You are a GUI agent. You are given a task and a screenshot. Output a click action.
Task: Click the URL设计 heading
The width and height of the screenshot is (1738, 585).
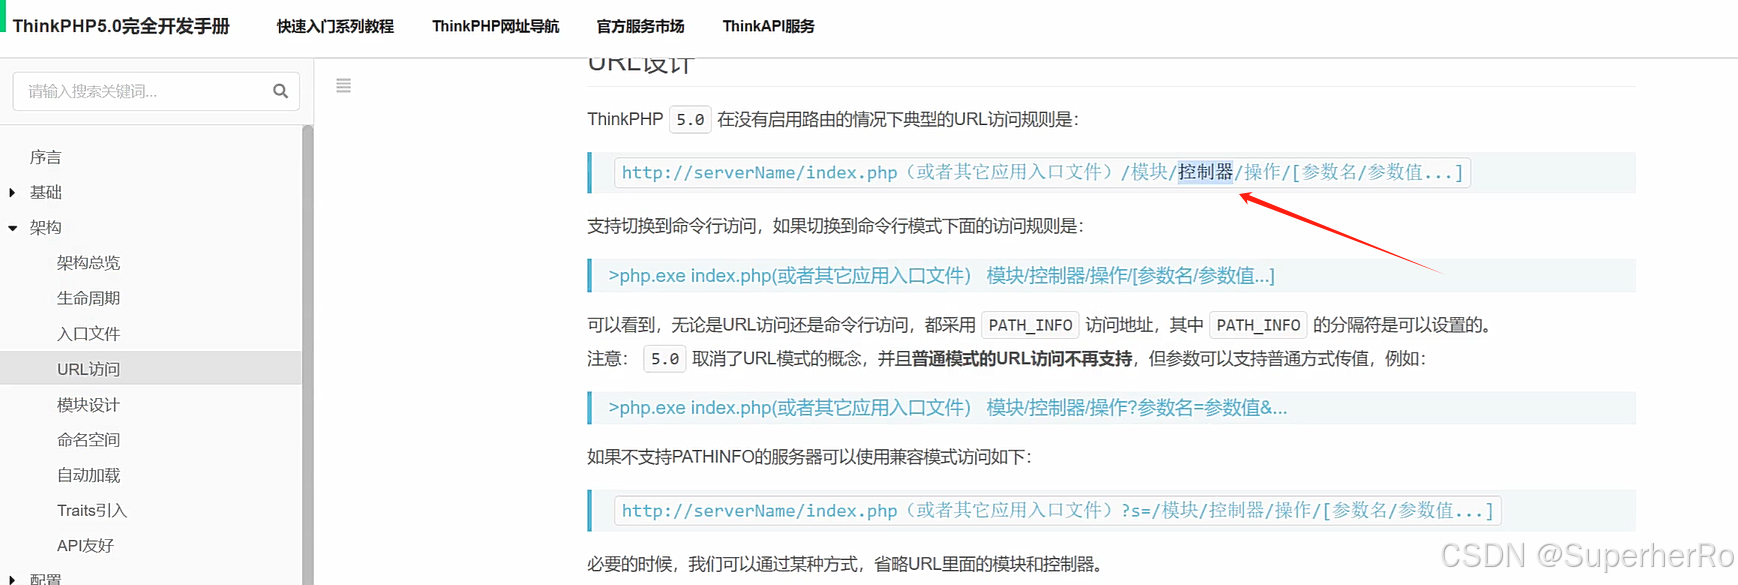[x=640, y=65]
